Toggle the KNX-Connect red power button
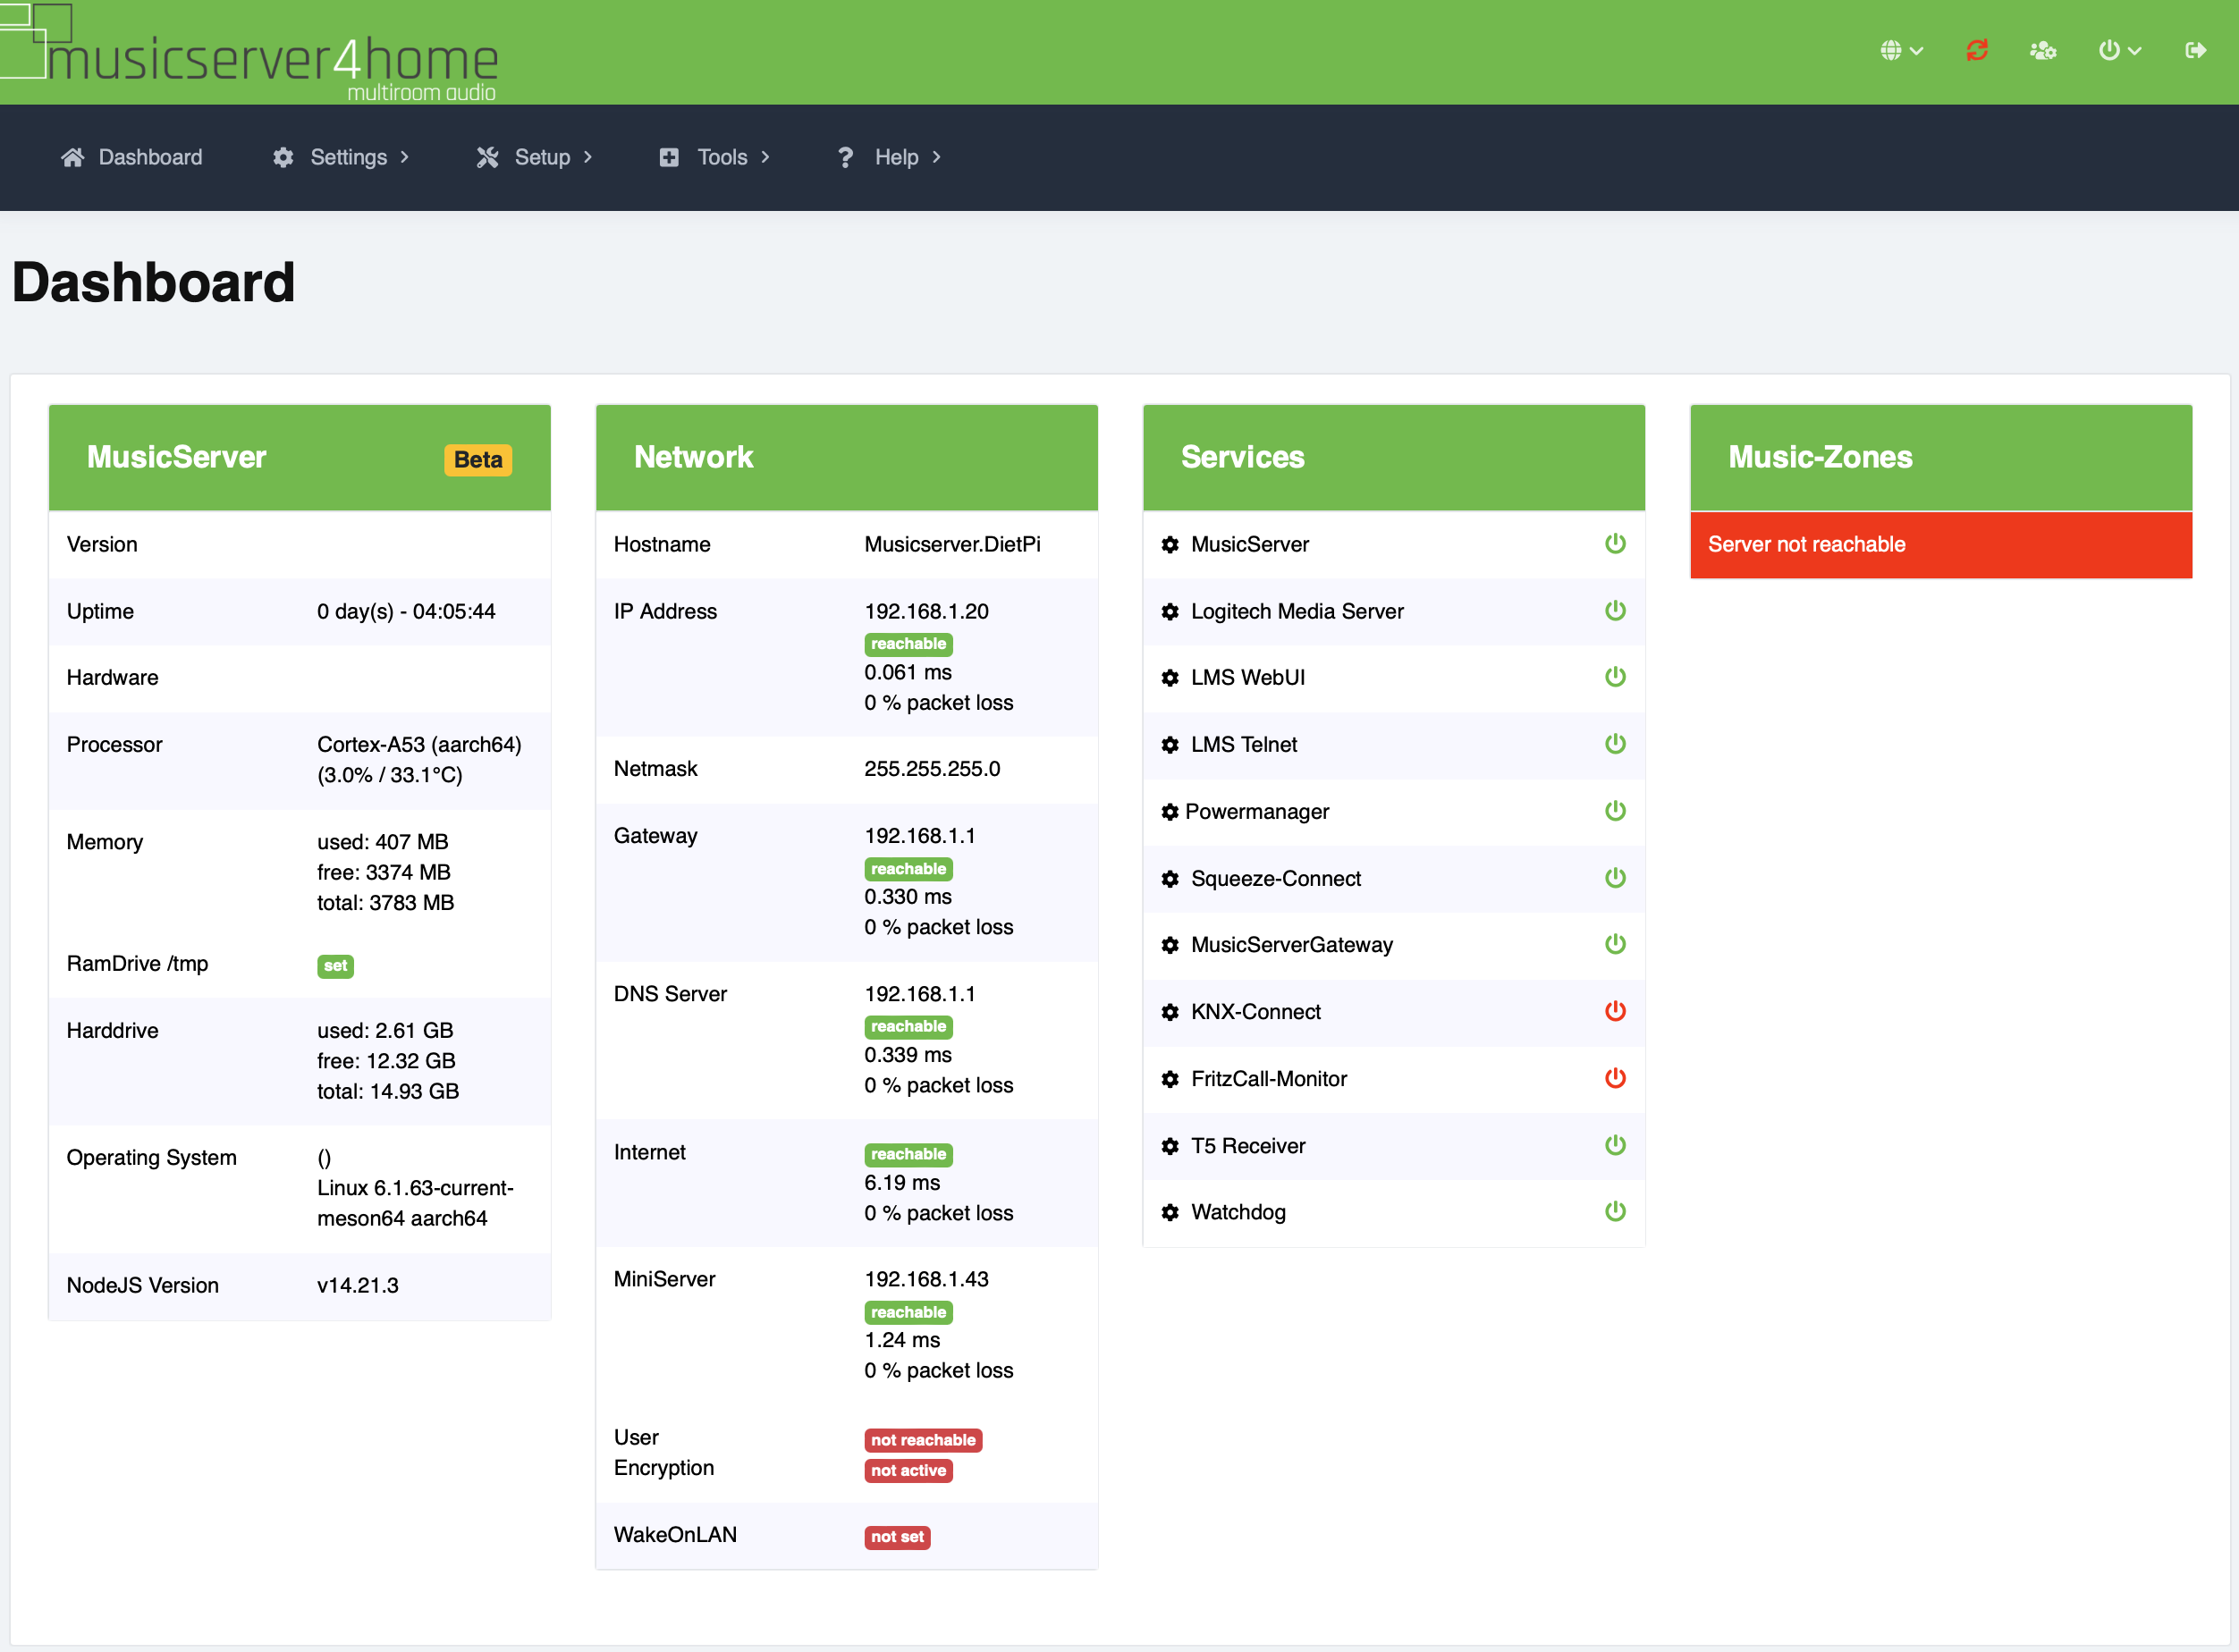 1614,1011
